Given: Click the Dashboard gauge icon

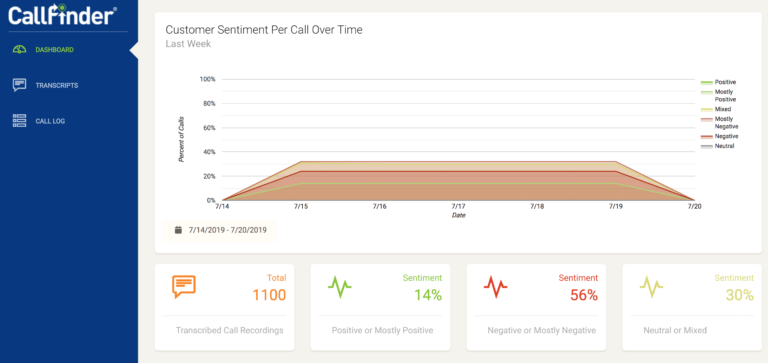Looking at the screenshot, I should (20, 49).
